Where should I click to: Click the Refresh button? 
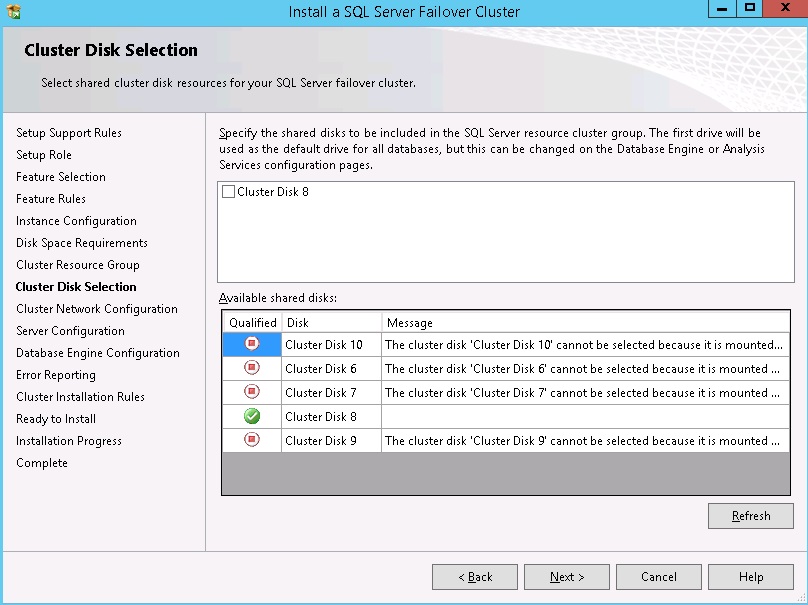tap(751, 516)
